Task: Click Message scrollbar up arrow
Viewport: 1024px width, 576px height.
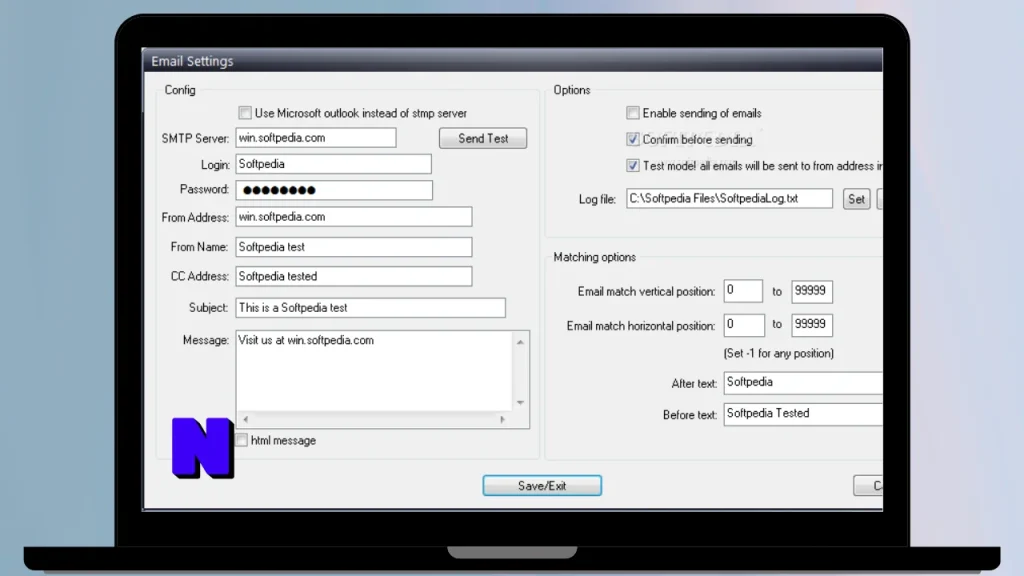Action: point(520,342)
